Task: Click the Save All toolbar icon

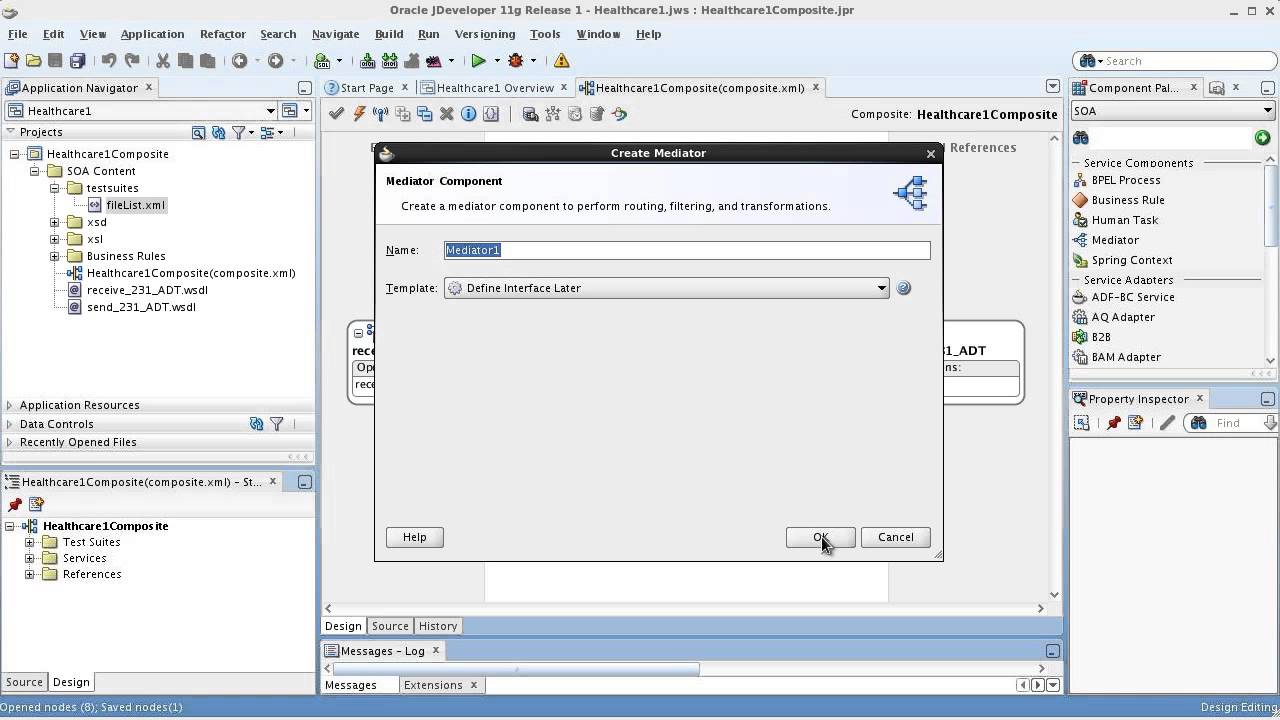Action: 77,61
